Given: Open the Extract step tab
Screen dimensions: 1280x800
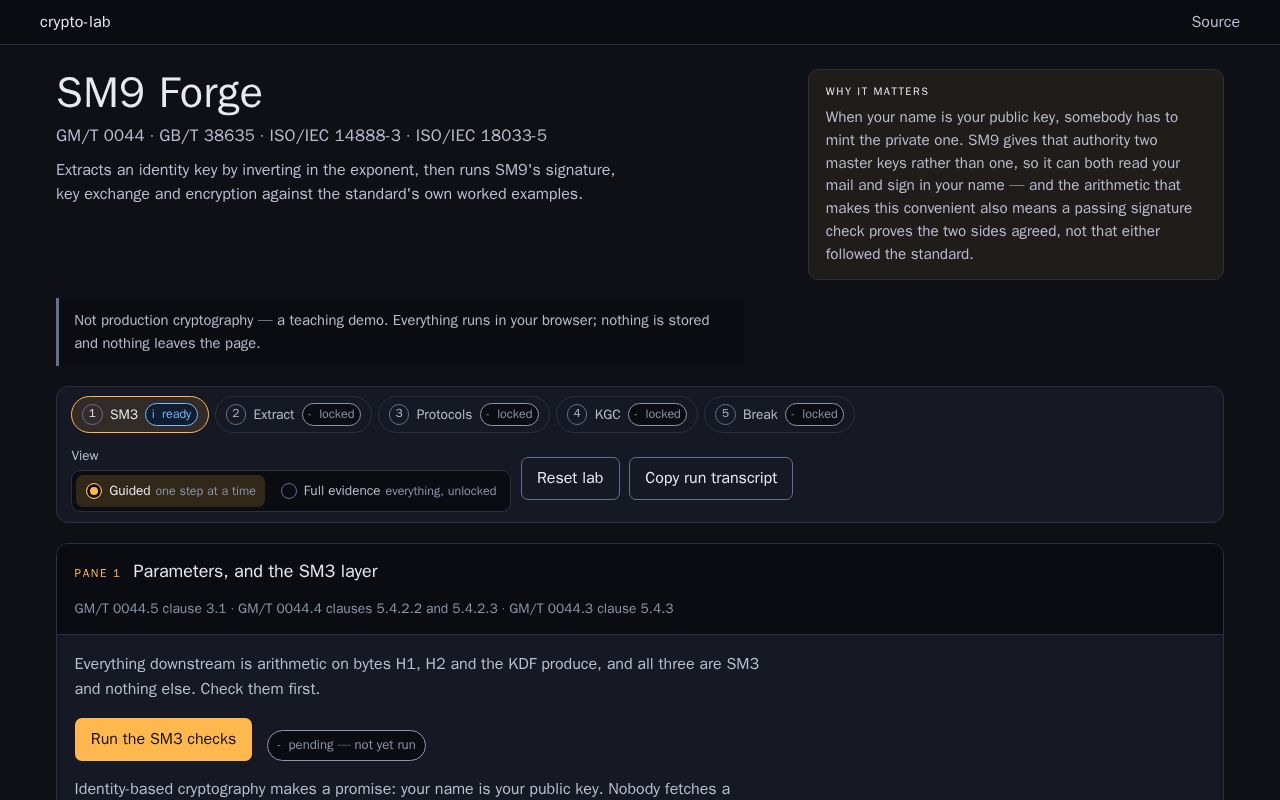Looking at the screenshot, I should click(x=293, y=414).
